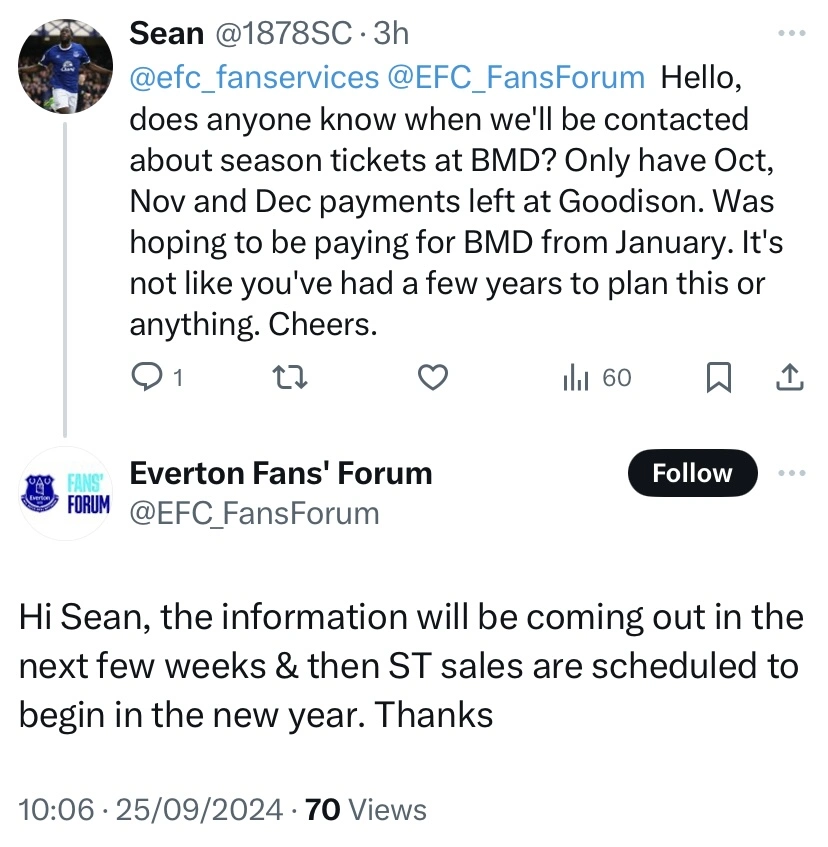Click the 70 Views count
Screen dimensions: 828x847
click(x=365, y=809)
